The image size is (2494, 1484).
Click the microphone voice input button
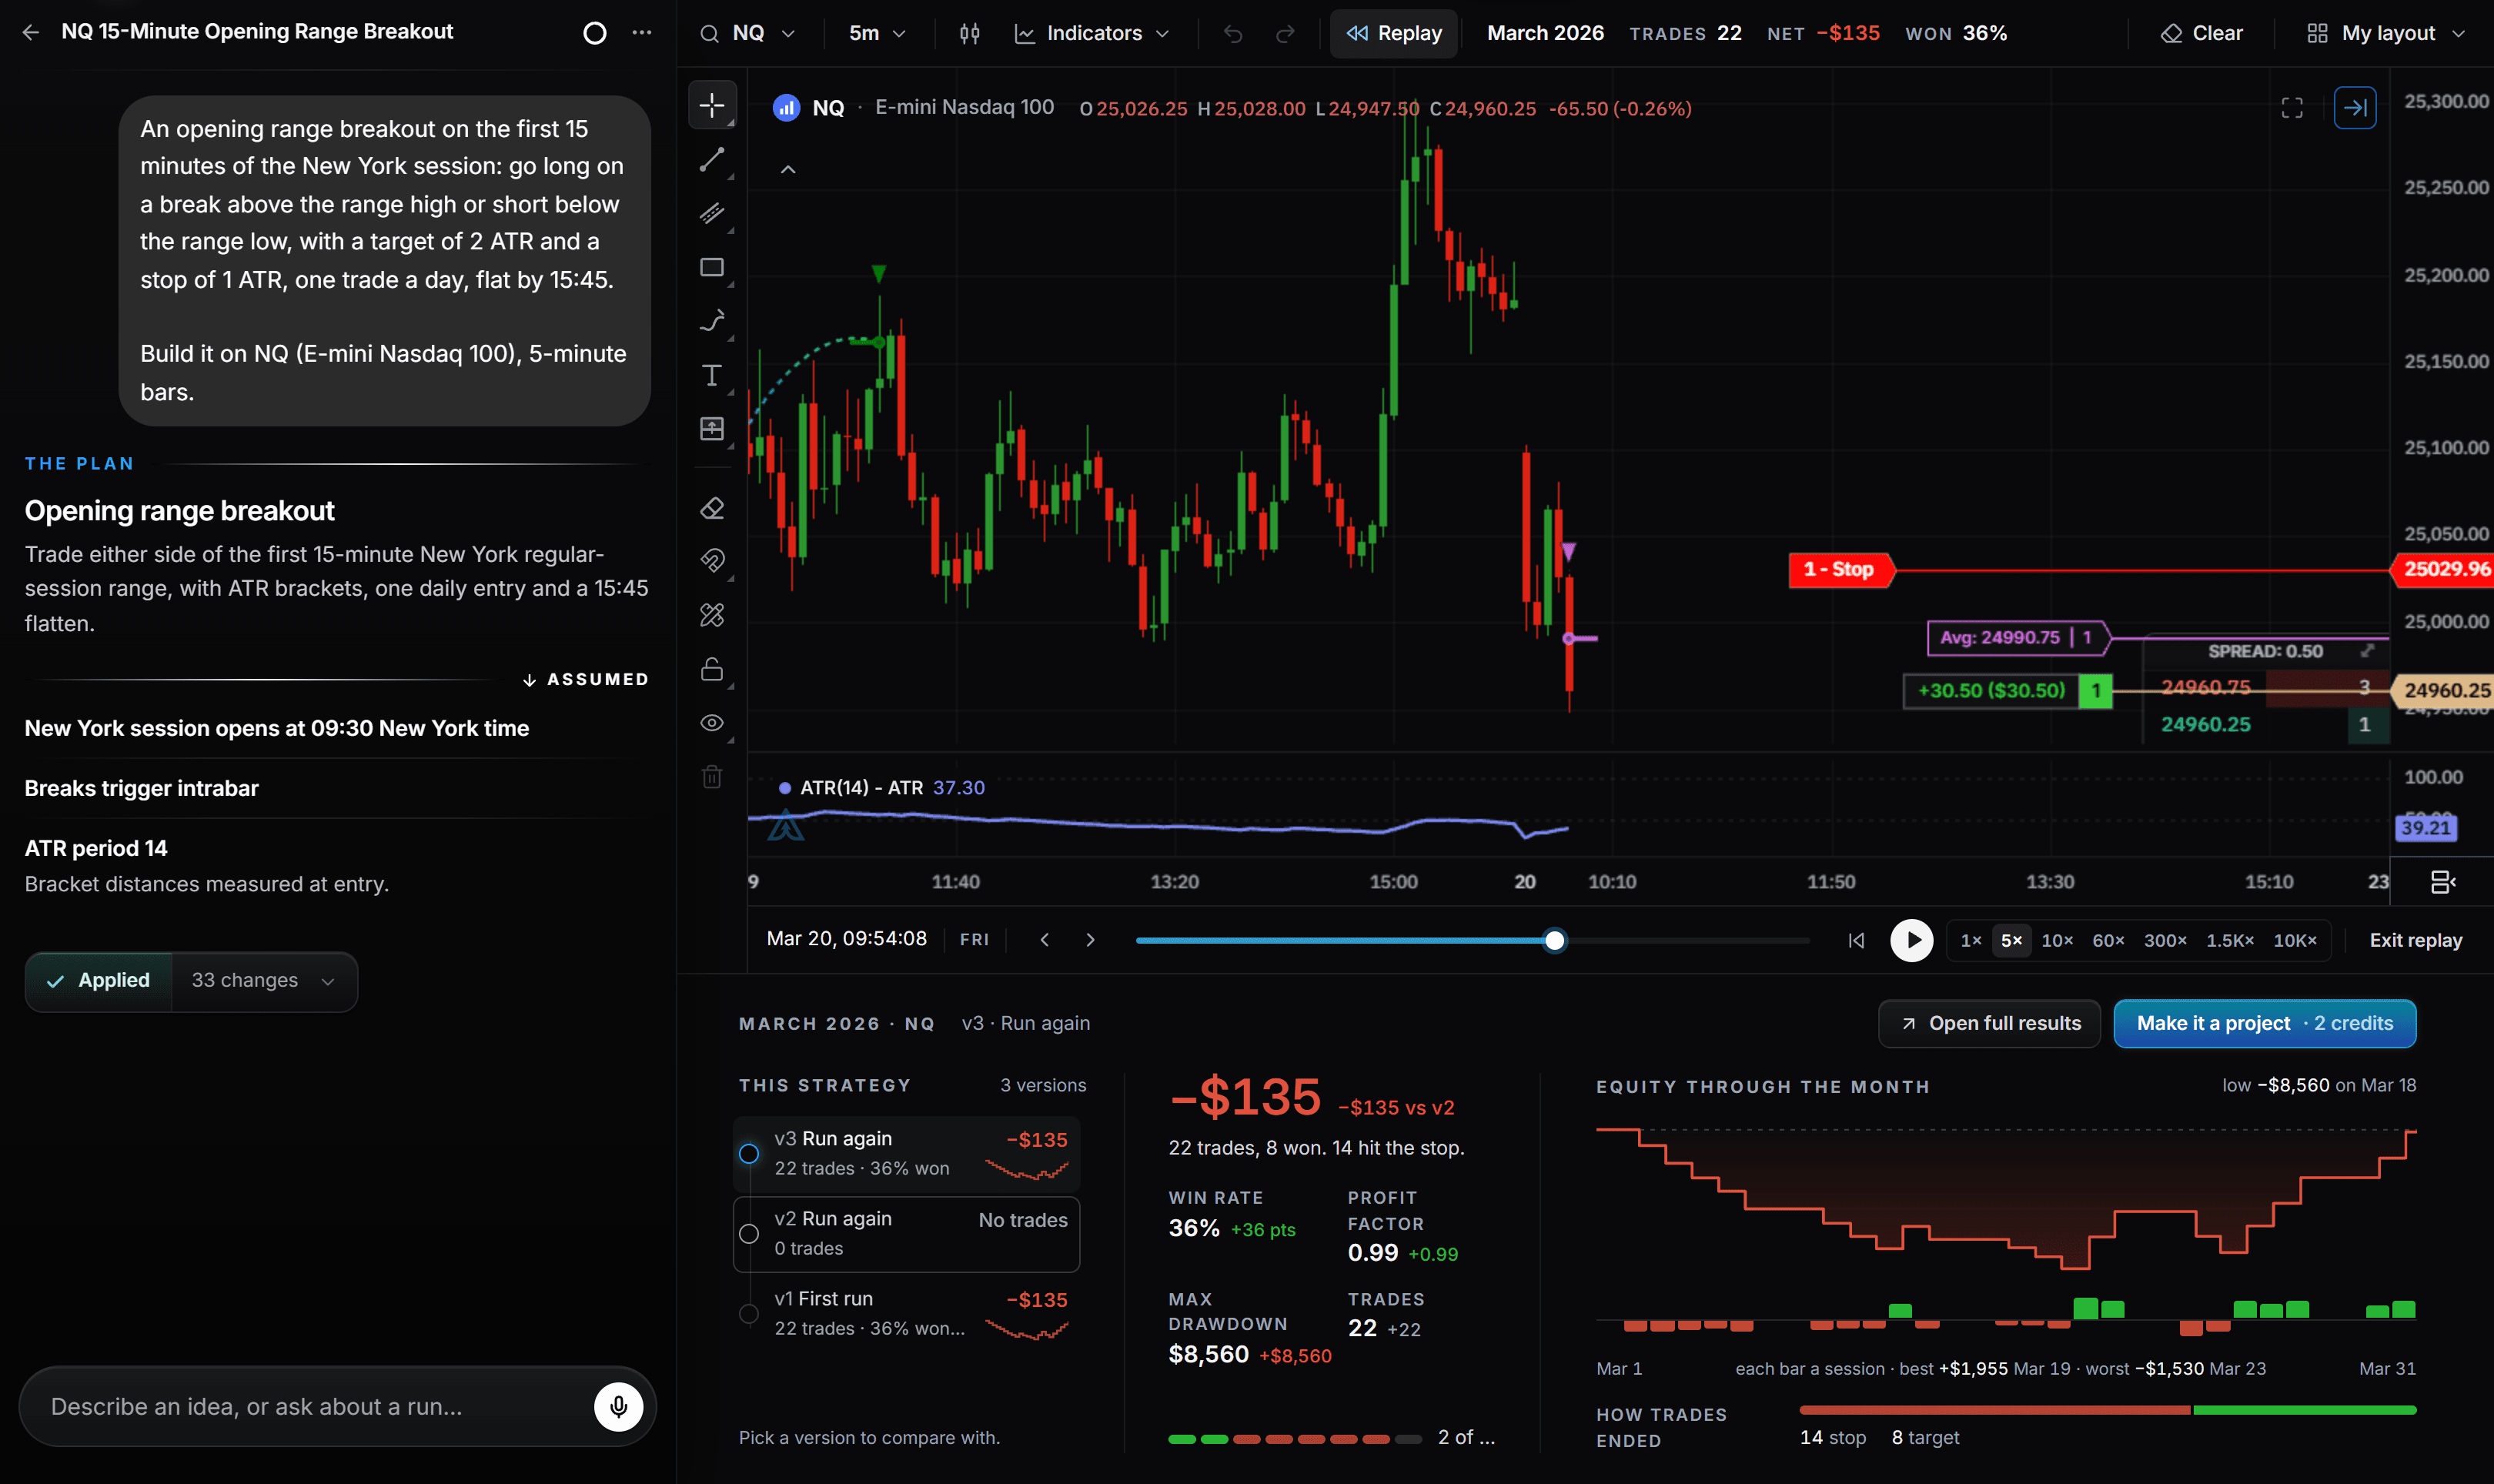click(619, 1406)
